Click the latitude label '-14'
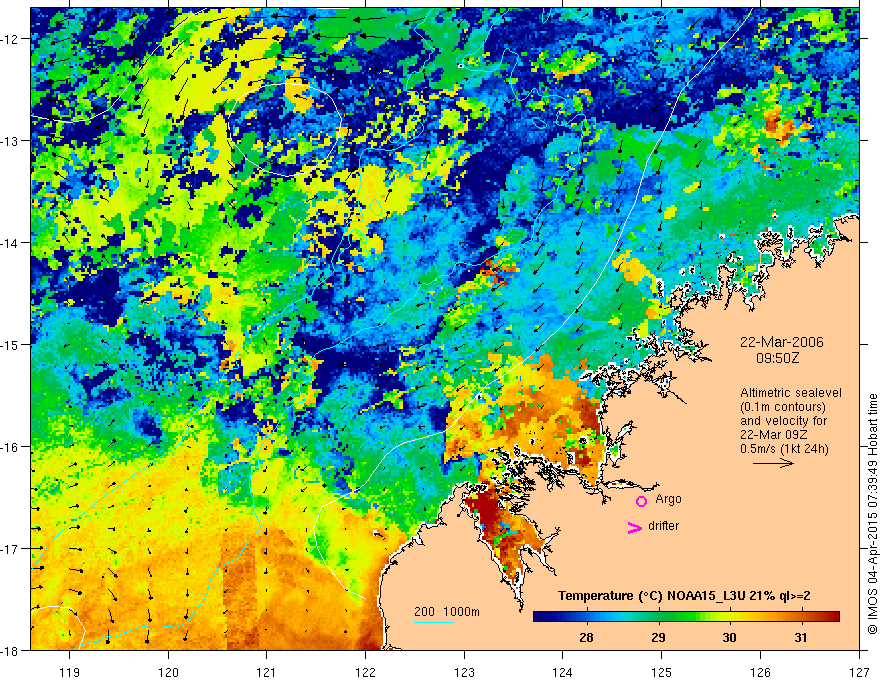 [10, 243]
